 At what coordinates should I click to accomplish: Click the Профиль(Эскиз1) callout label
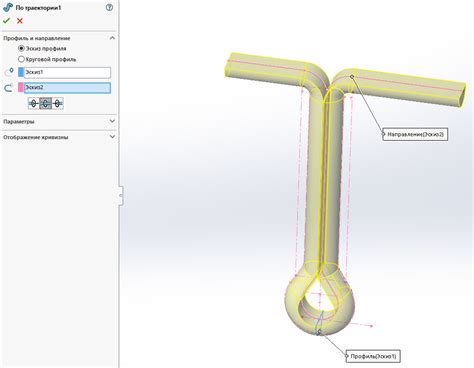pyautogui.click(x=373, y=356)
